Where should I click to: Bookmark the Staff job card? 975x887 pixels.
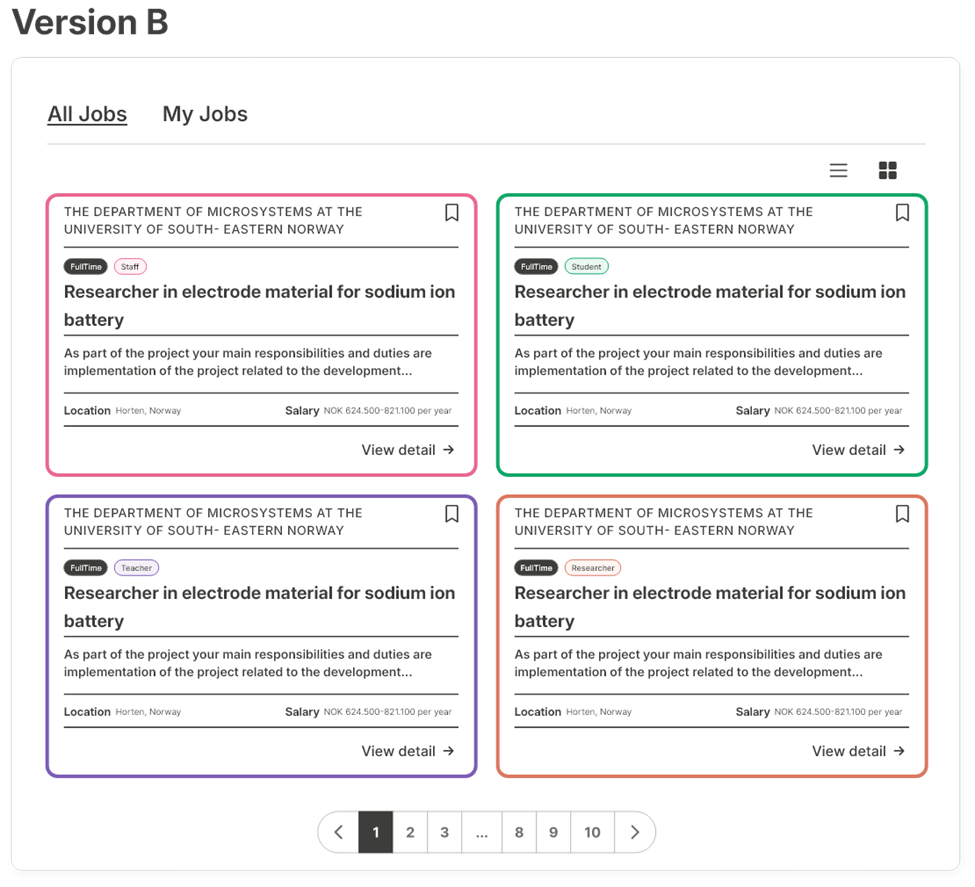coord(452,213)
